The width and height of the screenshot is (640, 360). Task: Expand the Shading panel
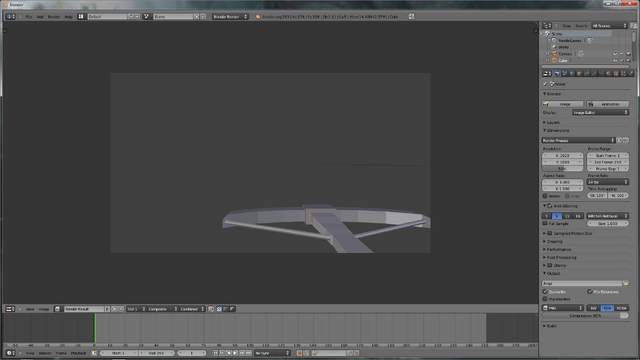(x=554, y=242)
